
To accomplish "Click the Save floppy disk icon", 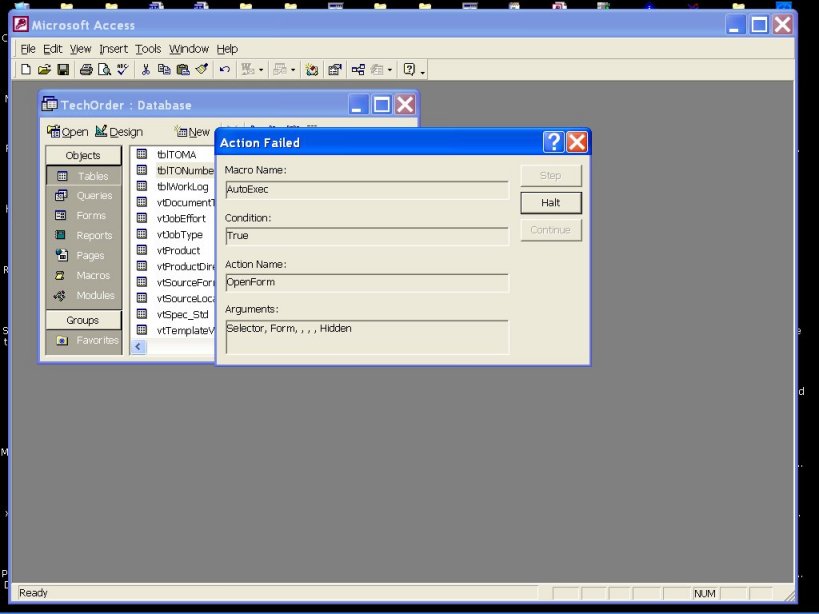I will (x=63, y=69).
